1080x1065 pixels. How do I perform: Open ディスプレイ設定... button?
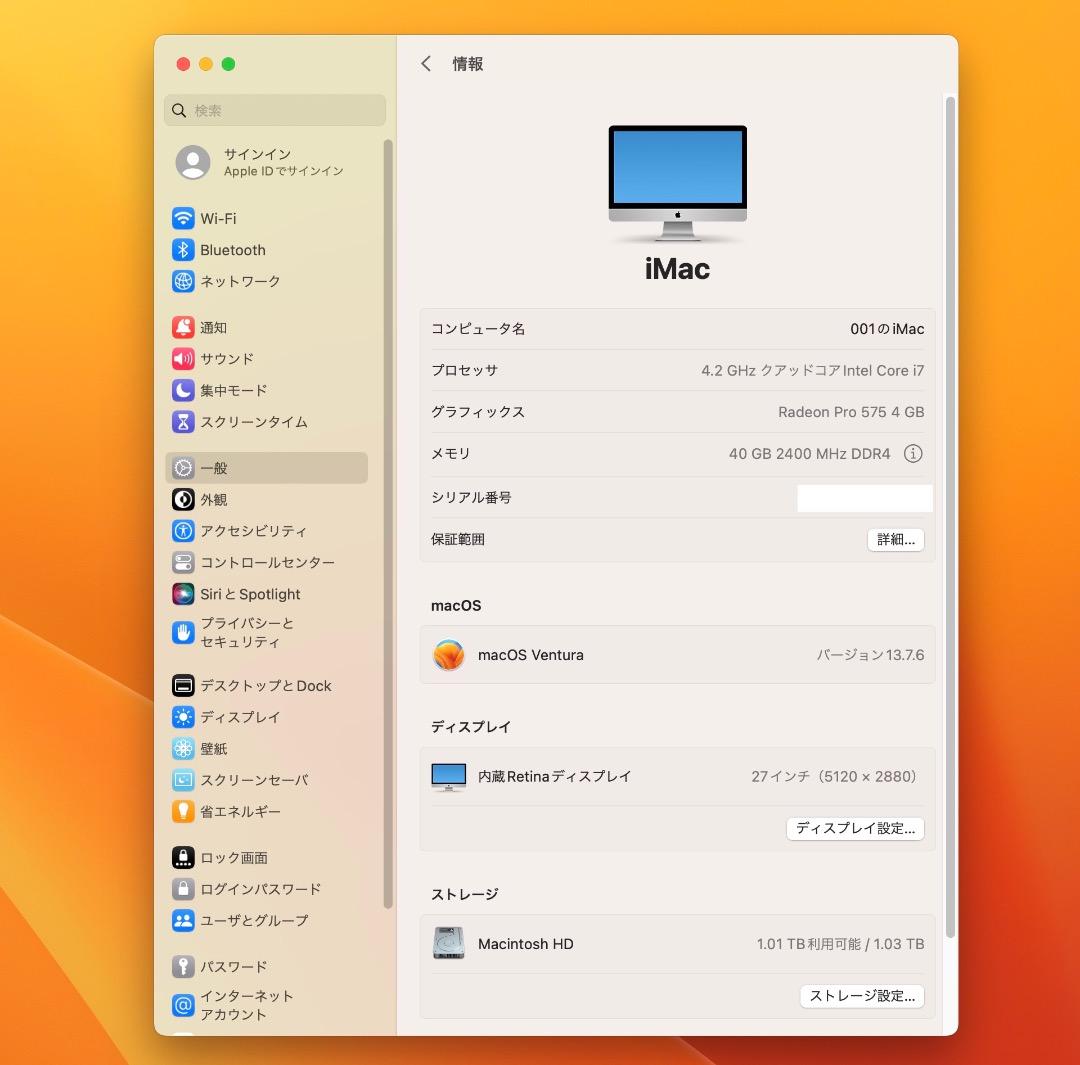(x=855, y=829)
